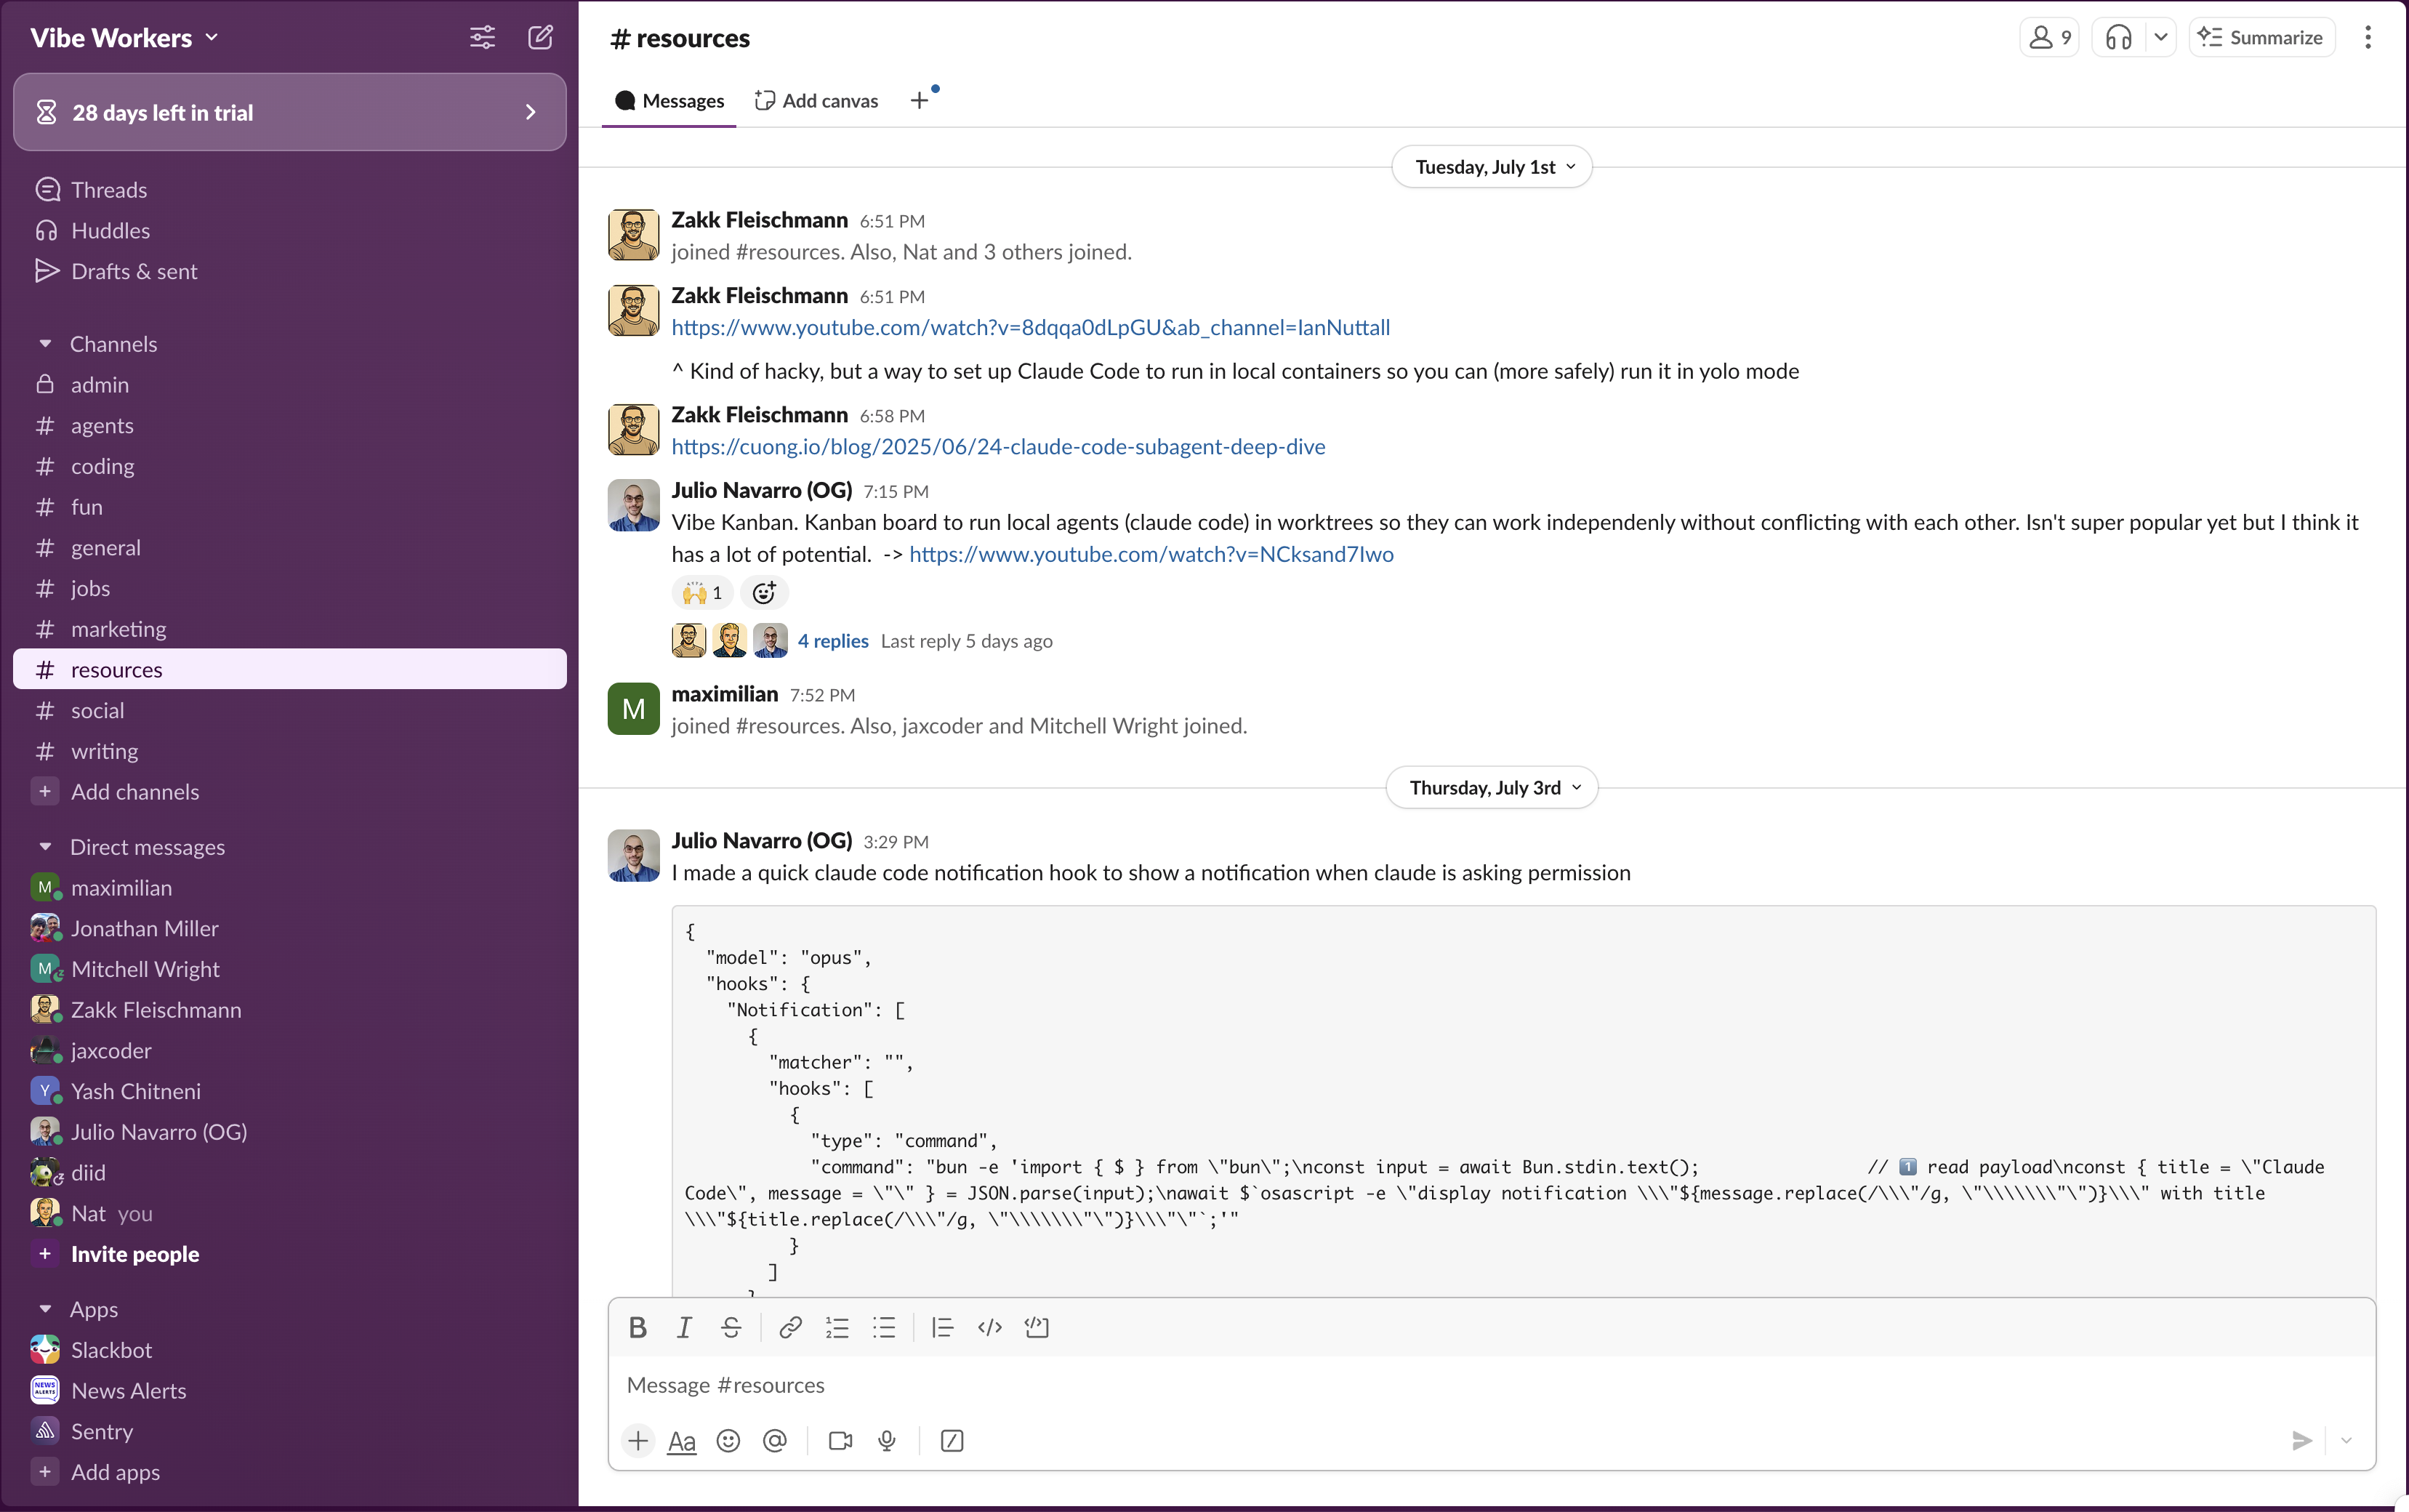Insert a code block in the message
The image size is (2409, 1512).
1036,1327
